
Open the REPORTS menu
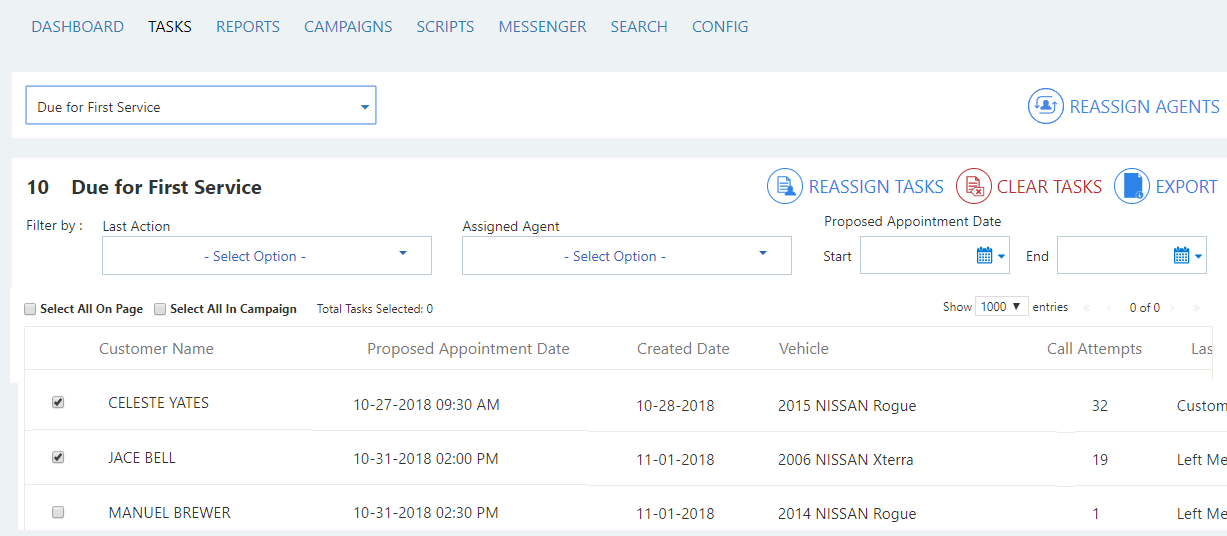[x=248, y=27]
